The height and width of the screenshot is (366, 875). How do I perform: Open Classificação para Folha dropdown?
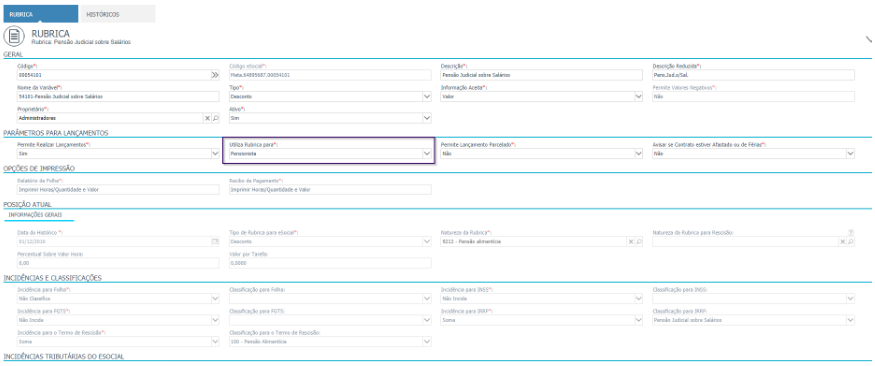click(x=427, y=299)
